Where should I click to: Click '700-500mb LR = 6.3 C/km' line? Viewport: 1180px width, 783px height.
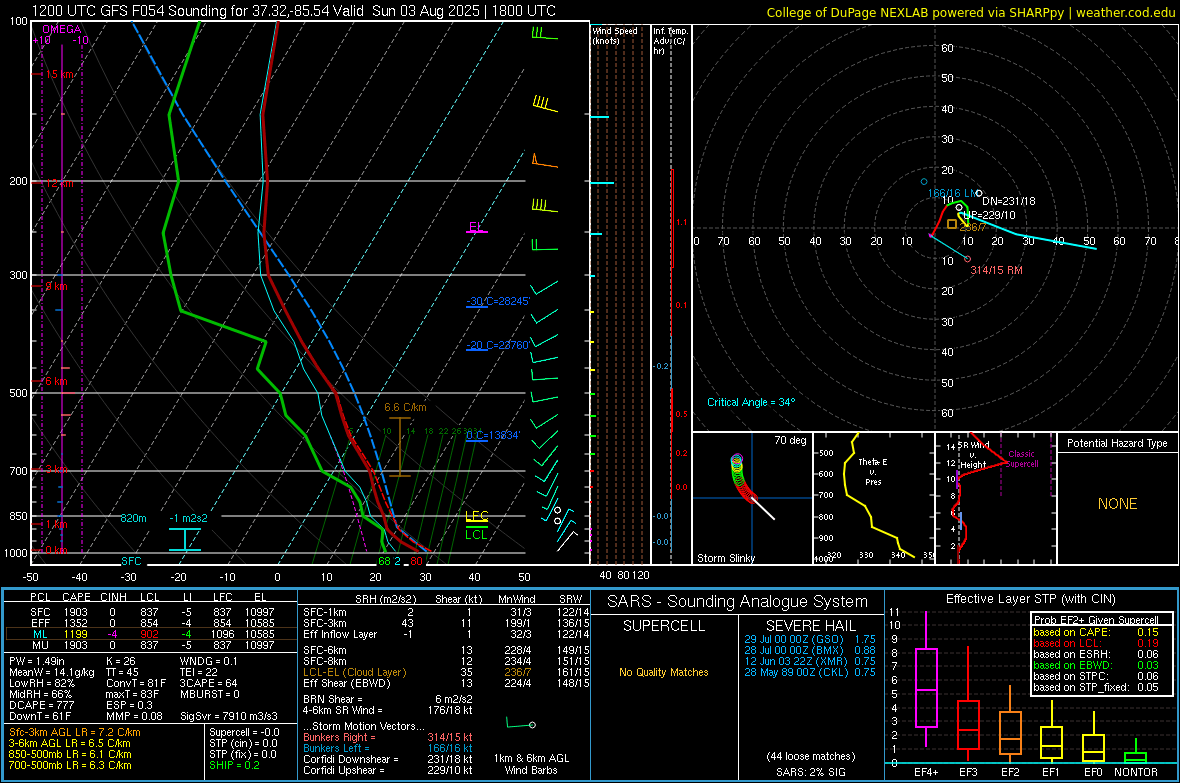(70, 765)
